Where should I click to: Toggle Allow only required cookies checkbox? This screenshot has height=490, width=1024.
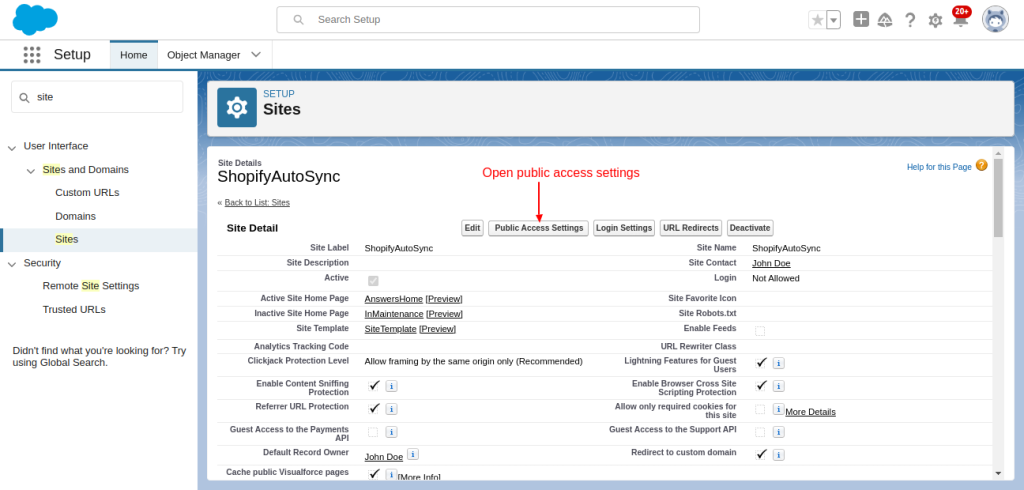point(760,409)
